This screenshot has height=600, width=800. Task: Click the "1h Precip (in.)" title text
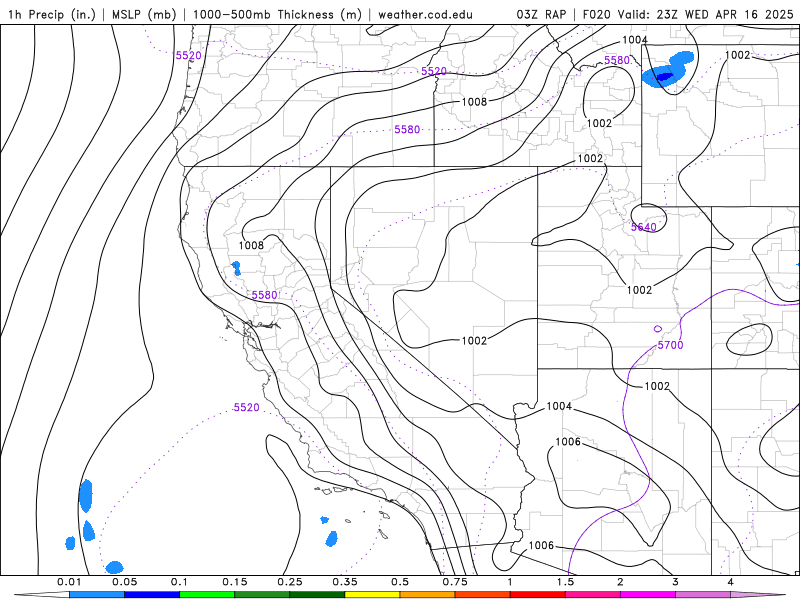pos(52,14)
